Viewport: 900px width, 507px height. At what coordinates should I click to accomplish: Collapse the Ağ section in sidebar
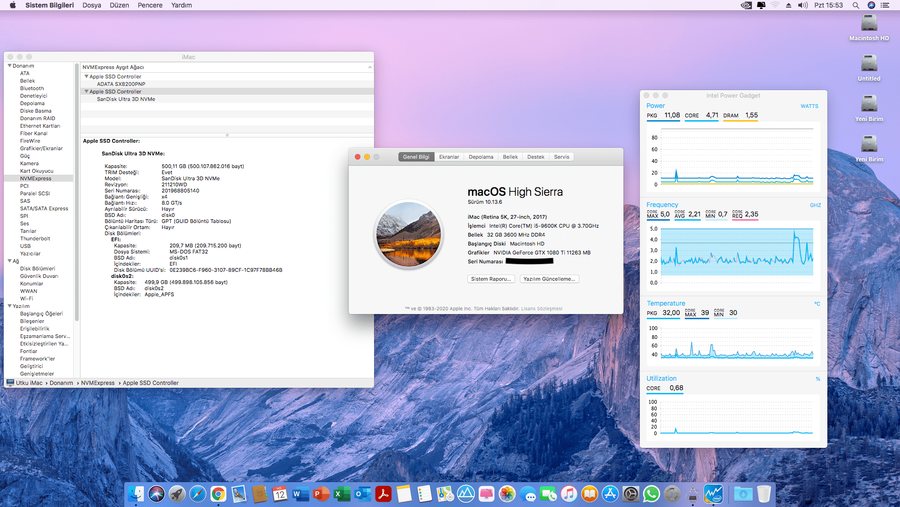[10, 261]
